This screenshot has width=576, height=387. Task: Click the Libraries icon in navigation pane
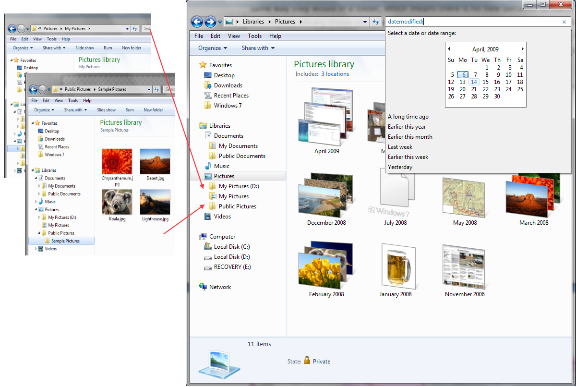coord(203,126)
